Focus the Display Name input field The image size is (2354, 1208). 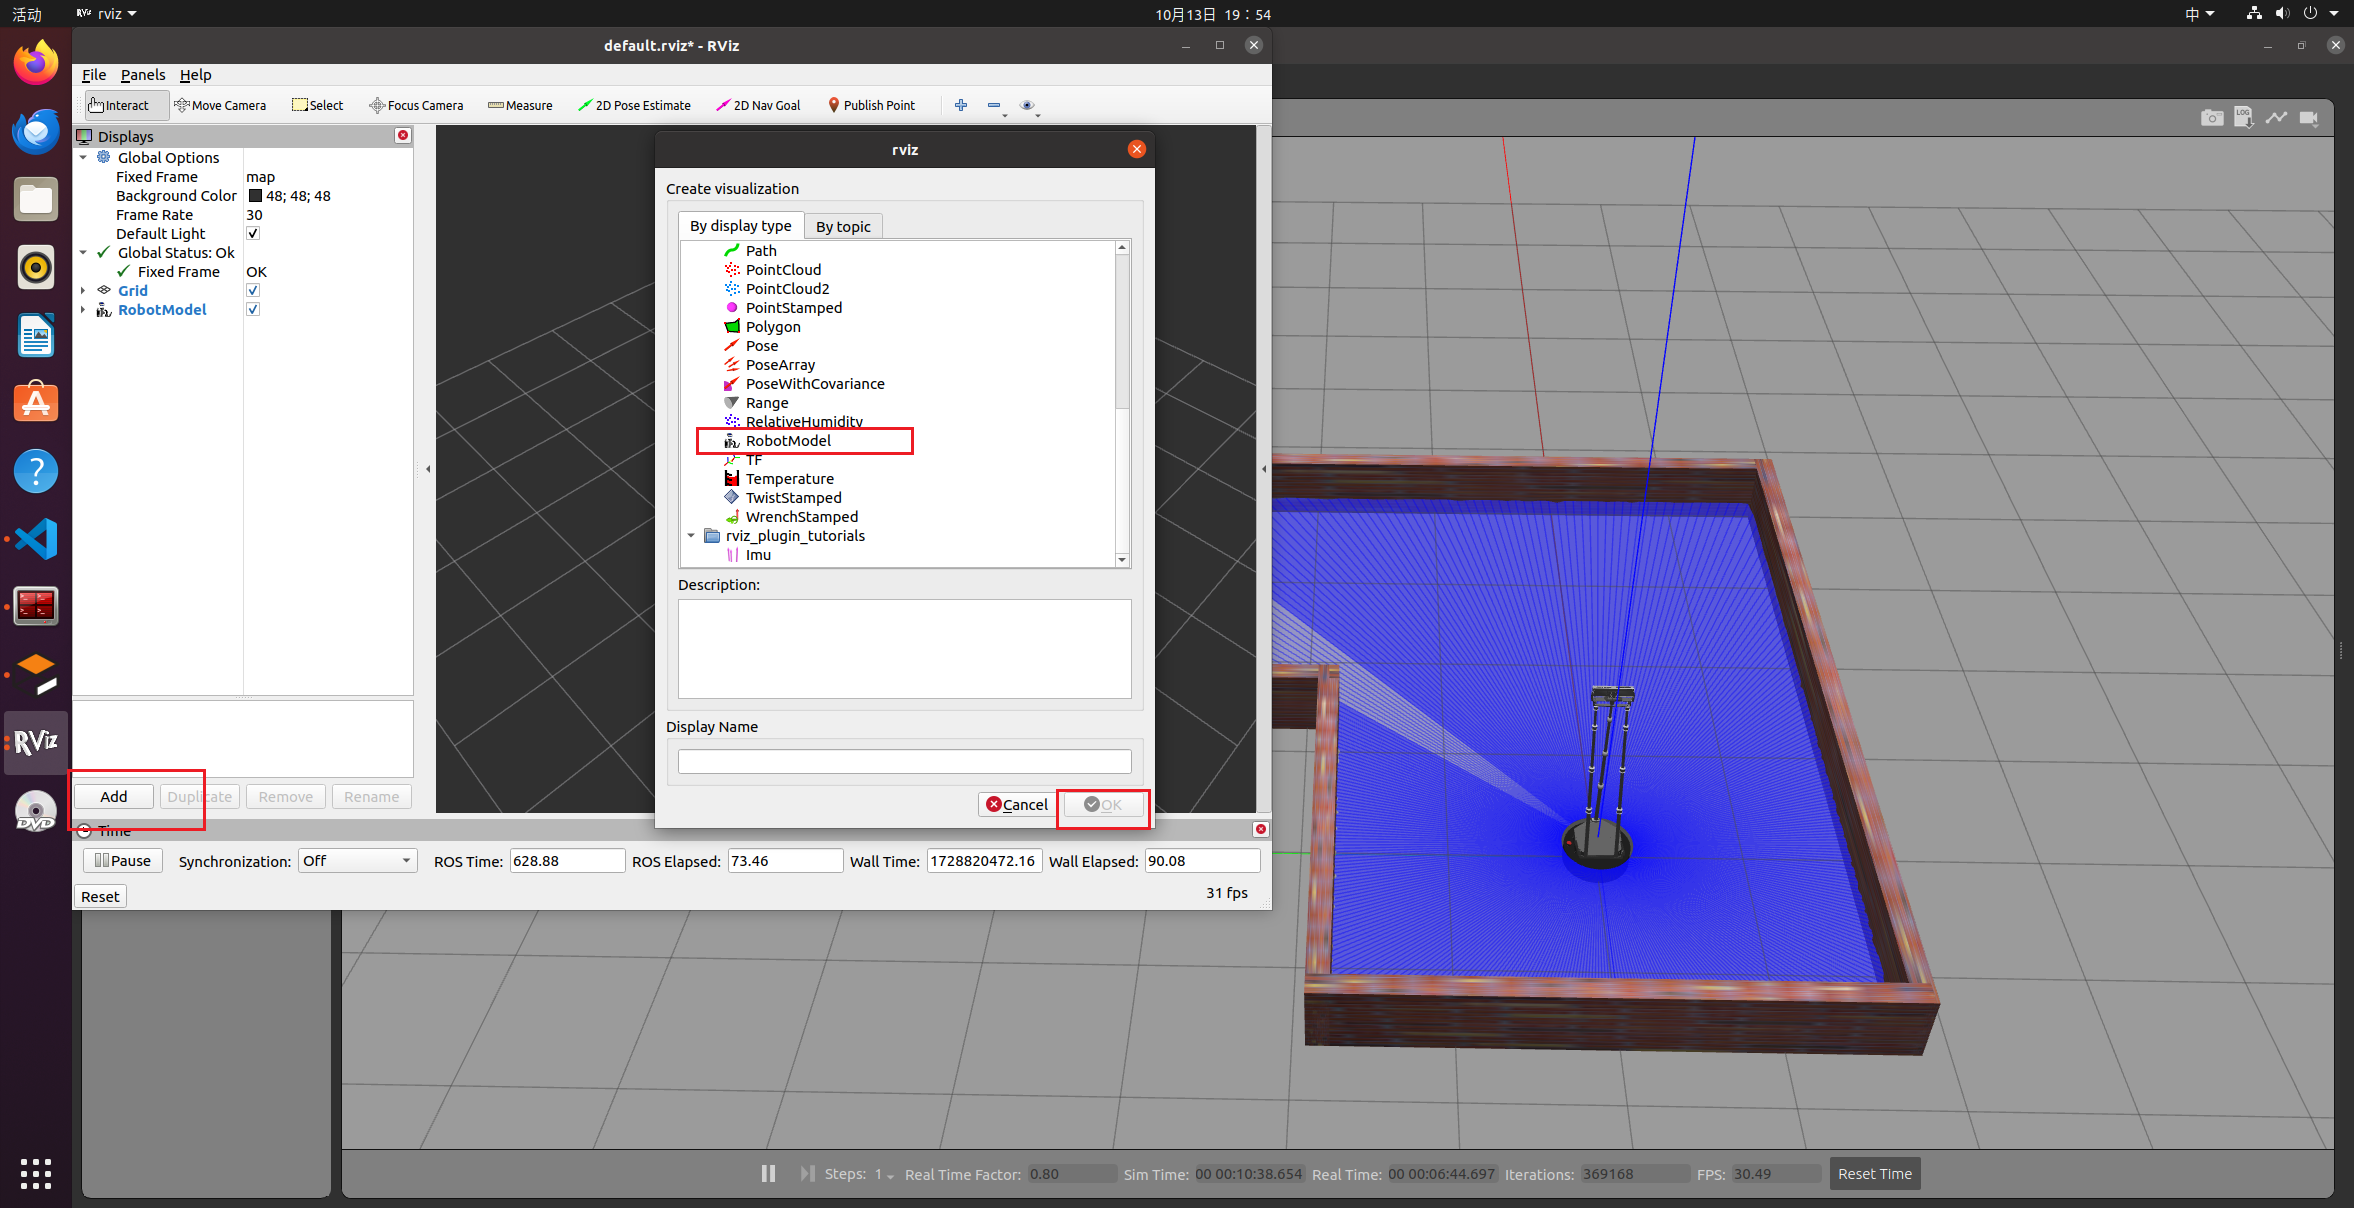tap(904, 761)
